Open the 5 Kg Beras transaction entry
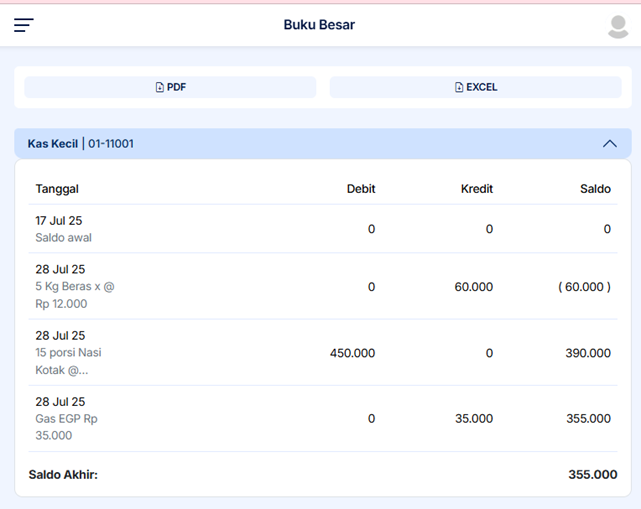 [75, 286]
